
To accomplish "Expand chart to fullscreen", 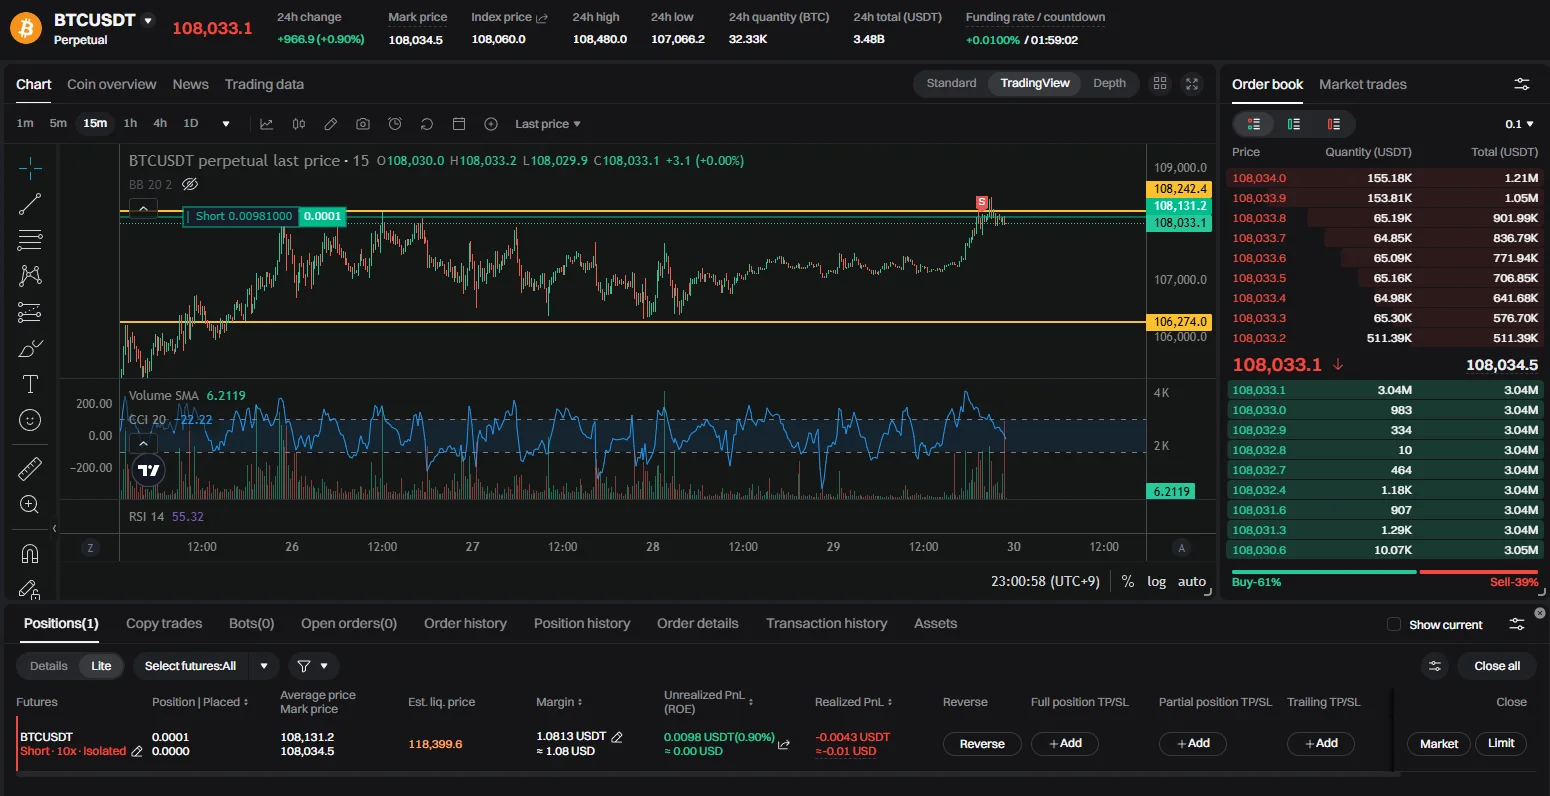I will pyautogui.click(x=1192, y=84).
